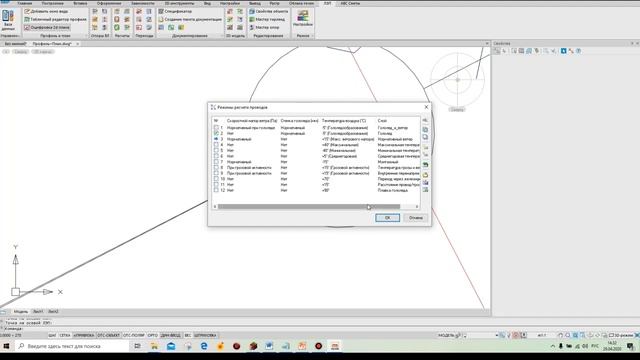Image resolution: width=640 pixels, height=360 pixels.
Task: Open the База данных tool in ribbon
Action: [8, 20]
